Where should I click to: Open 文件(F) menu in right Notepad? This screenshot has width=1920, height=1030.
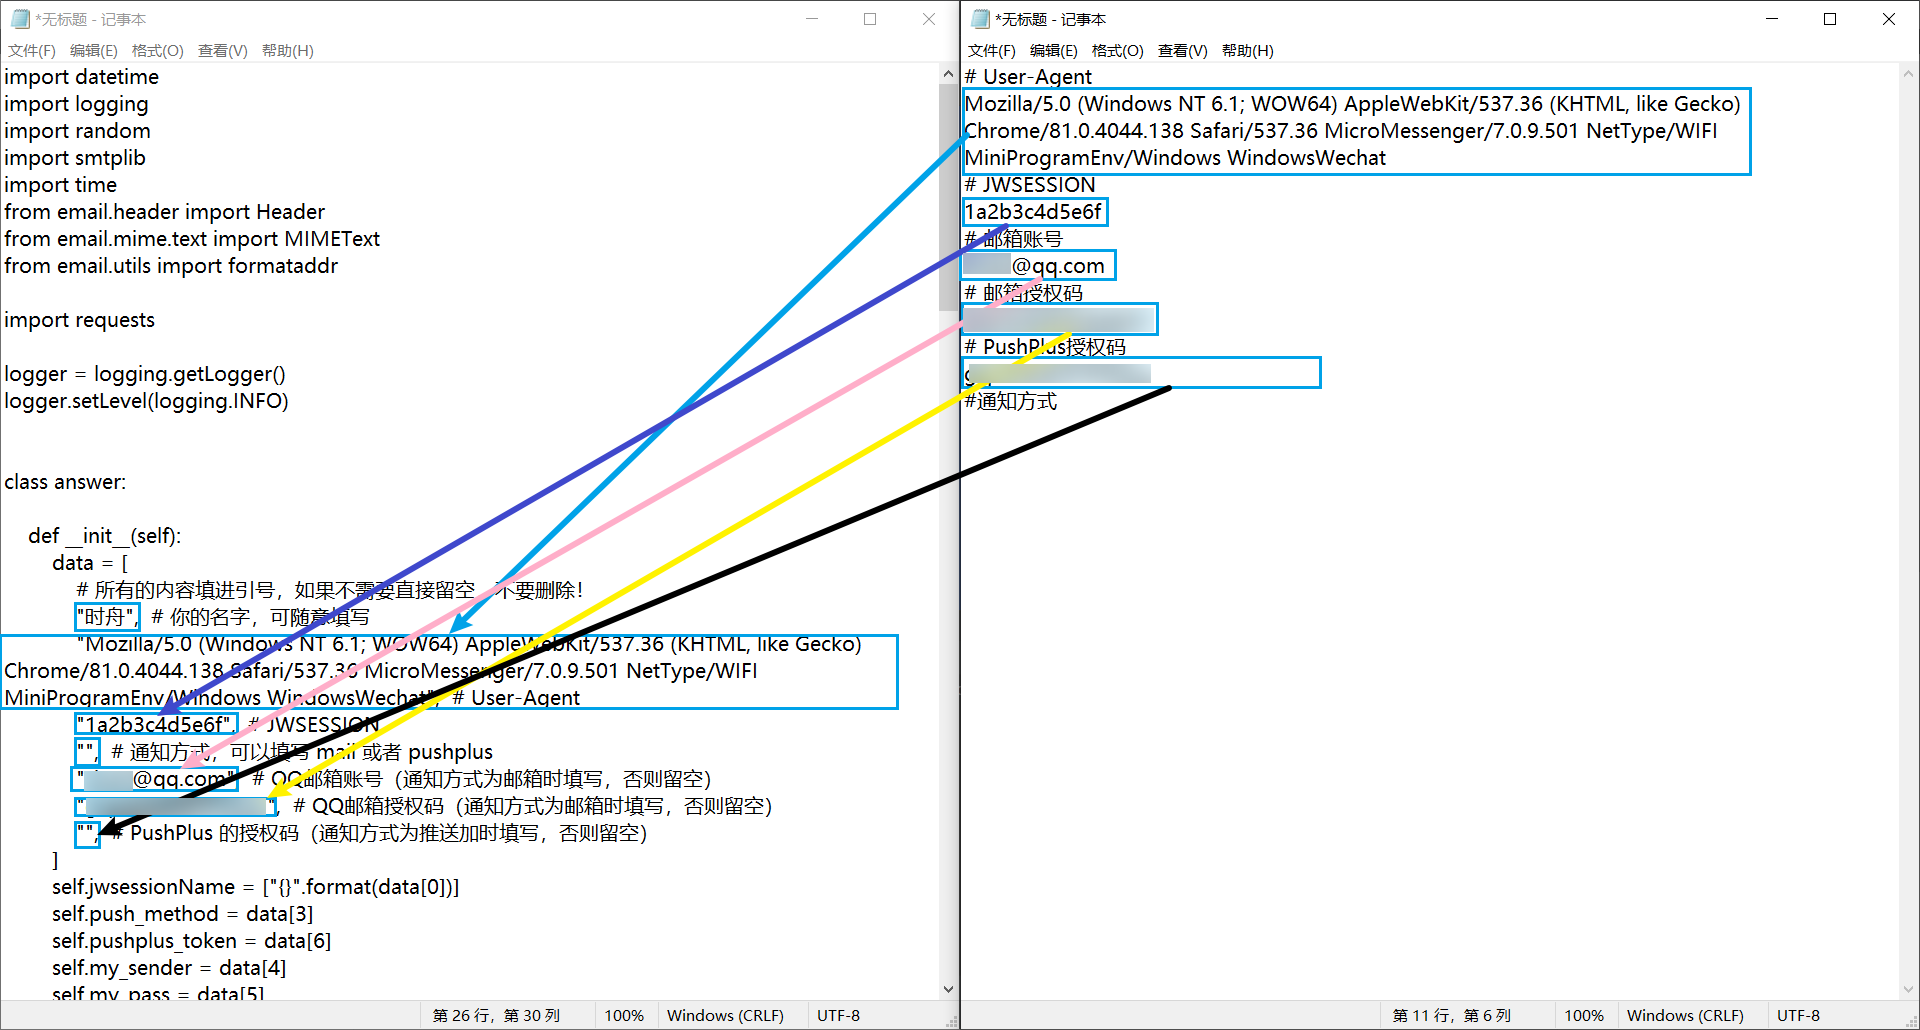991,51
